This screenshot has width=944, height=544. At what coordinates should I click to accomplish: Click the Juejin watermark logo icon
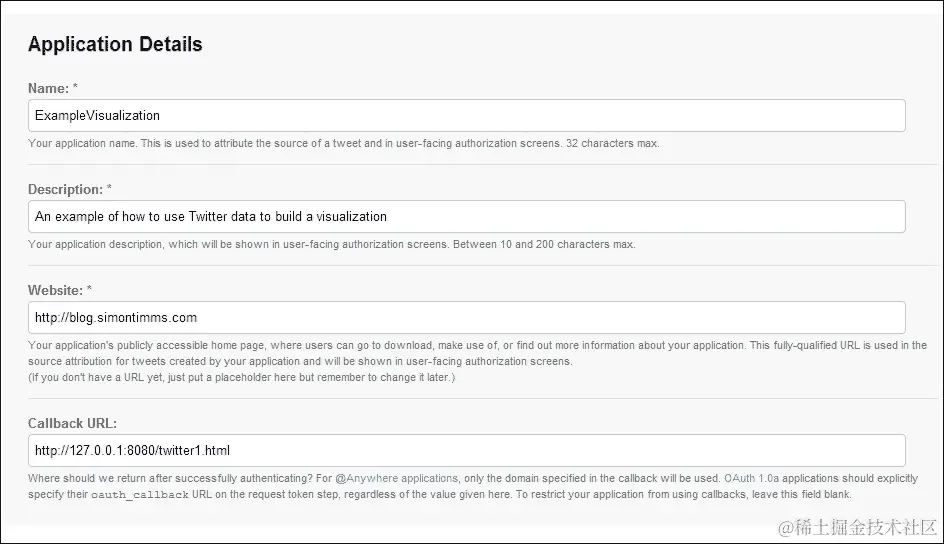point(786,525)
